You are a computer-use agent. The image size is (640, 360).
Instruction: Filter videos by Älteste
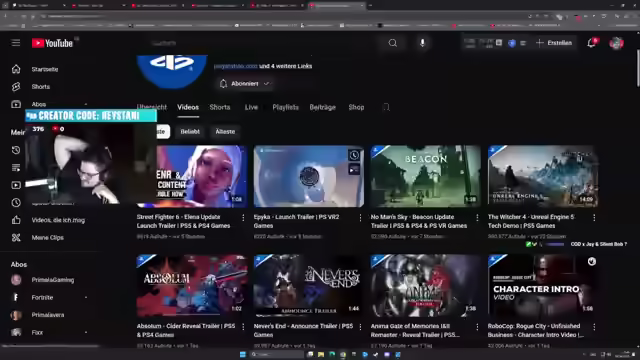(225, 132)
